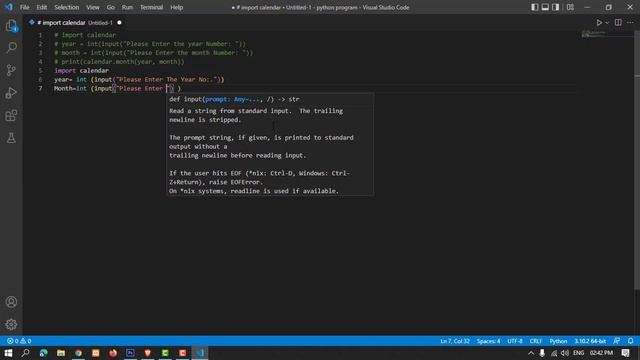Open the Terminal menu
The height and width of the screenshot is (360, 640).
click(x=151, y=7)
